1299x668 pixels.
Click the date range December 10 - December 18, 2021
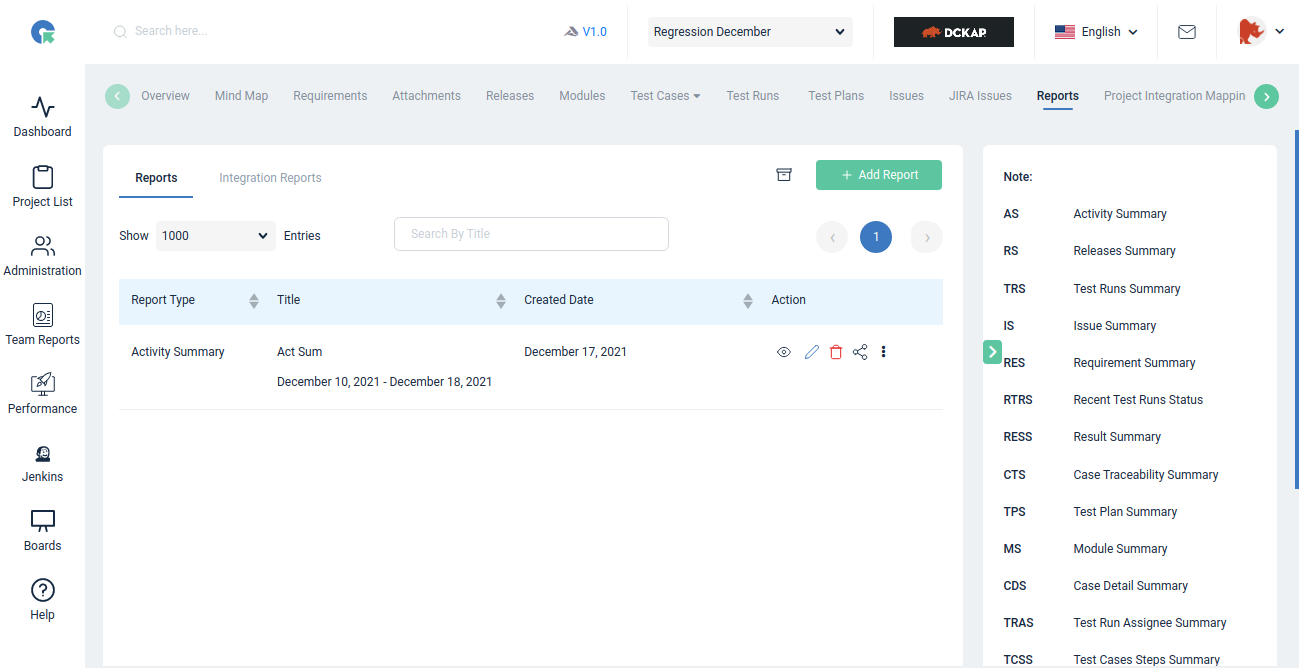(x=384, y=382)
